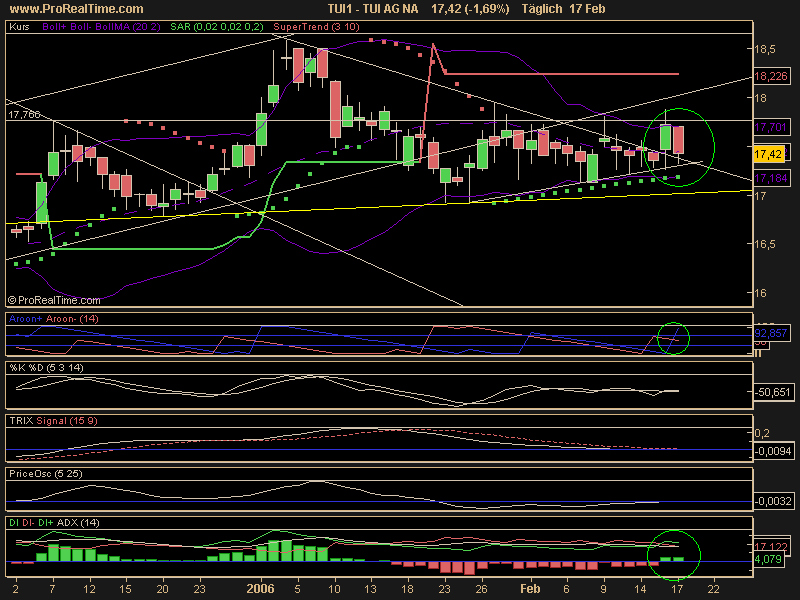The image size is (800, 600).
Task: Select the Kurs panel label
Action: (x=18, y=29)
